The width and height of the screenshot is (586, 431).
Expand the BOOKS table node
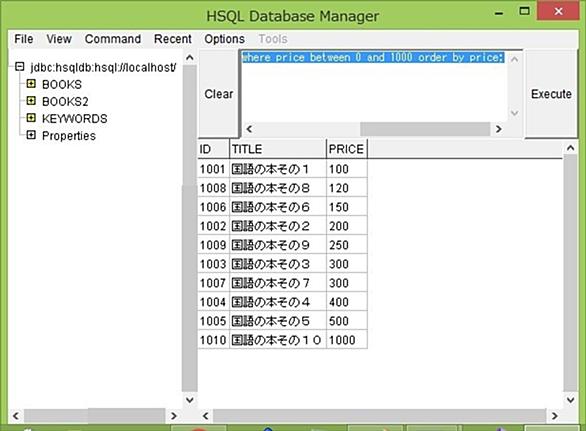coord(31,84)
